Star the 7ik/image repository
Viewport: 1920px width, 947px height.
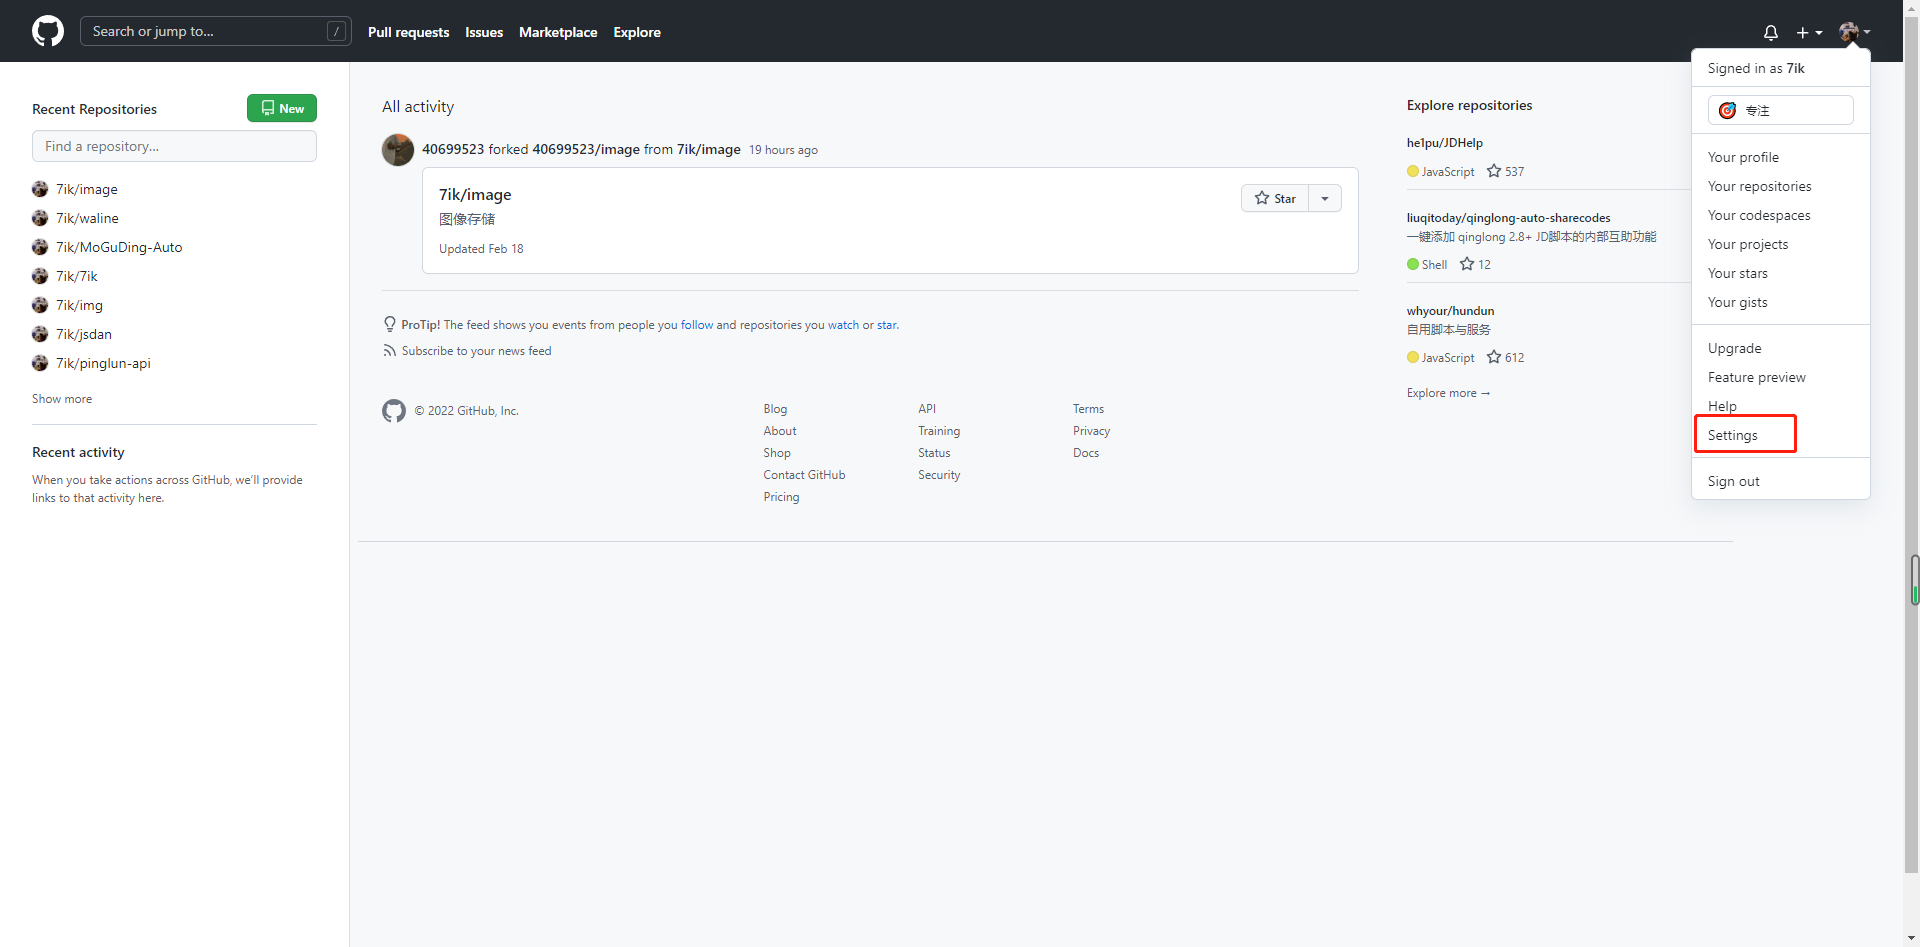(1275, 198)
